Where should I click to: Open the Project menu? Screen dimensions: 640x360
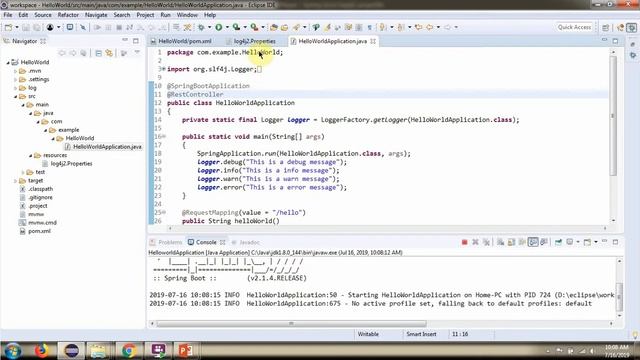[145, 15]
